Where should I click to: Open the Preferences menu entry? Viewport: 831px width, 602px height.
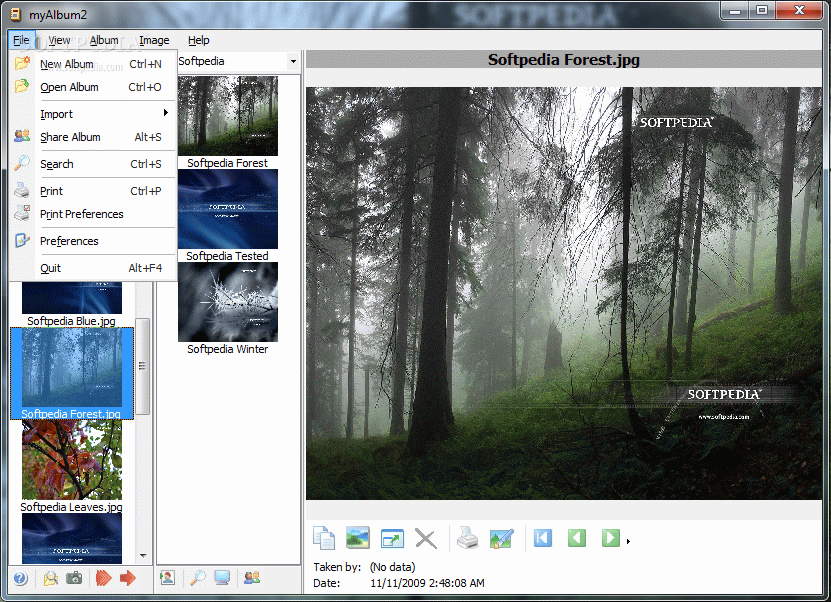pyautogui.click(x=93, y=241)
